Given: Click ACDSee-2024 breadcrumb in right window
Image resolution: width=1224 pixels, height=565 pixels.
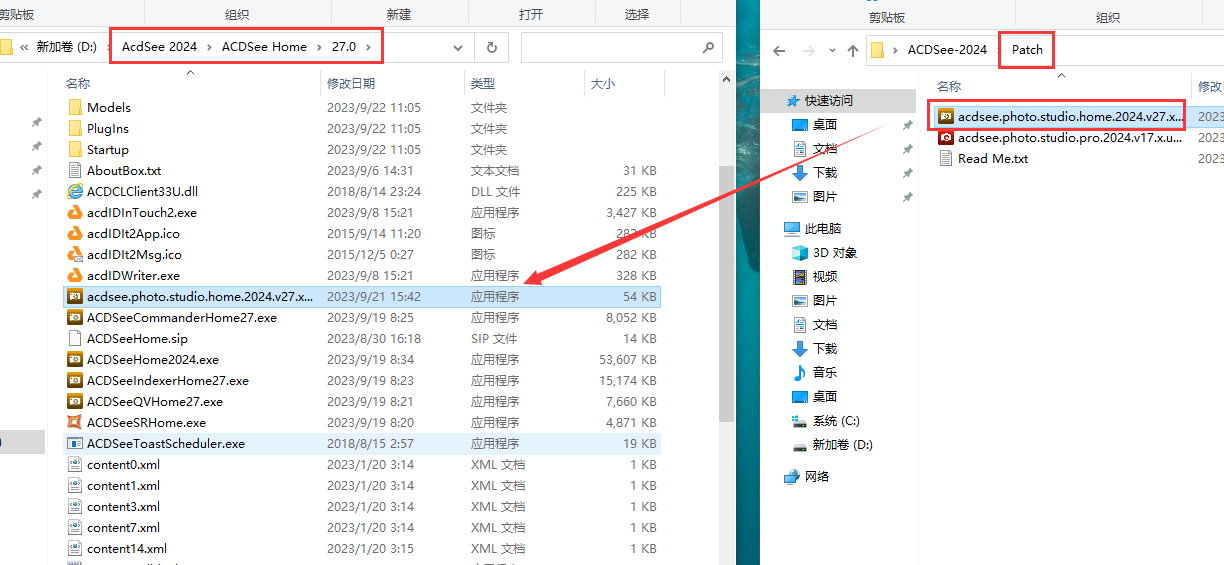Looking at the screenshot, I should coord(947,50).
